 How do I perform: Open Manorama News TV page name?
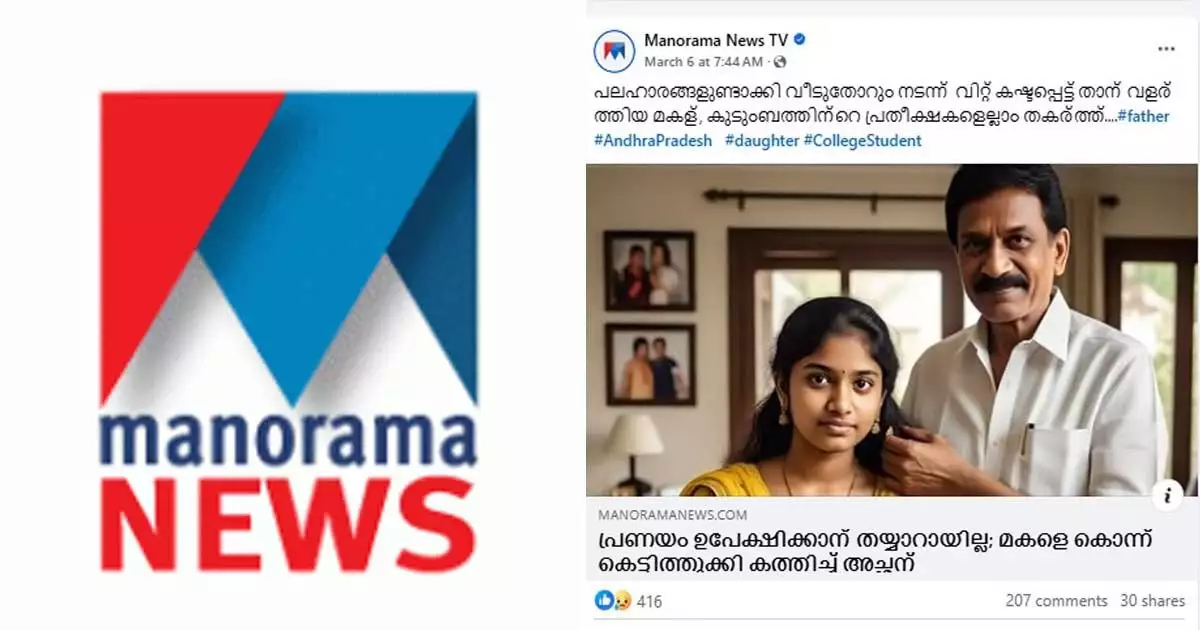(x=716, y=41)
